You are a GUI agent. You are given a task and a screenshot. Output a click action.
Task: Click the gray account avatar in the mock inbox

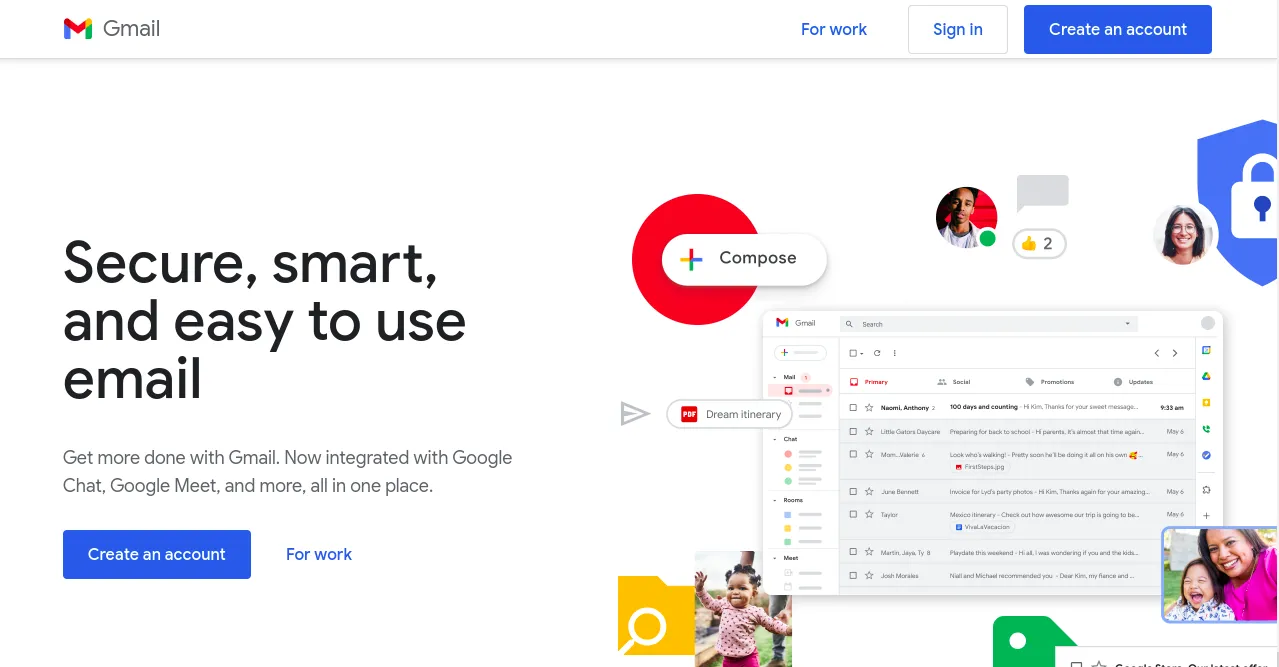pos(1208,323)
